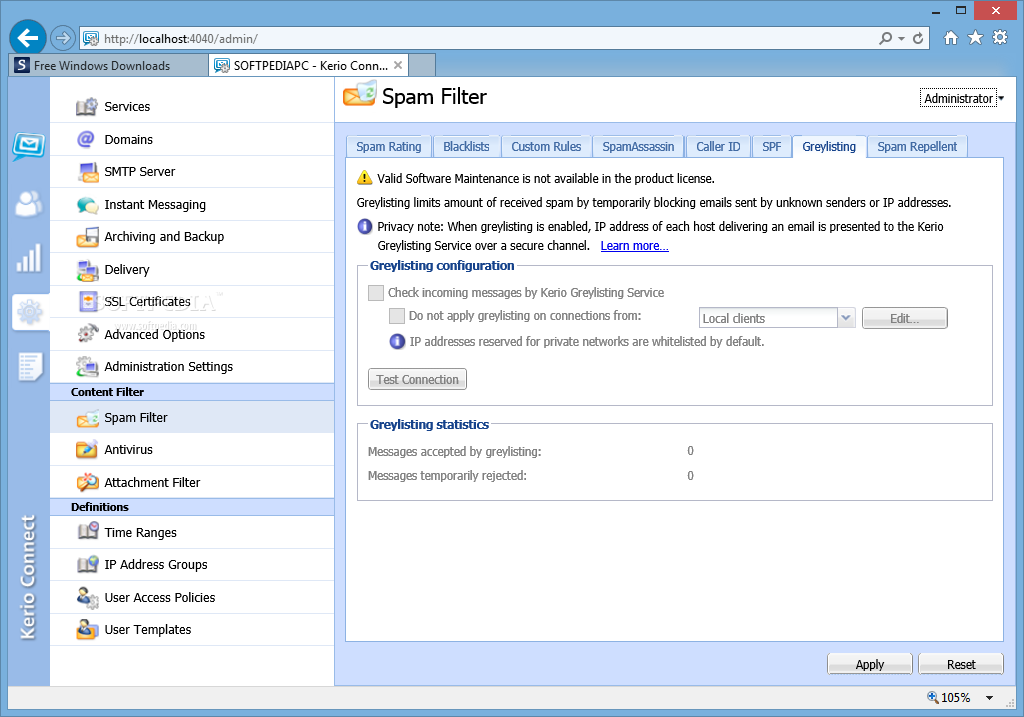Open Administrator dropdown menu

pyautogui.click(x=962, y=98)
